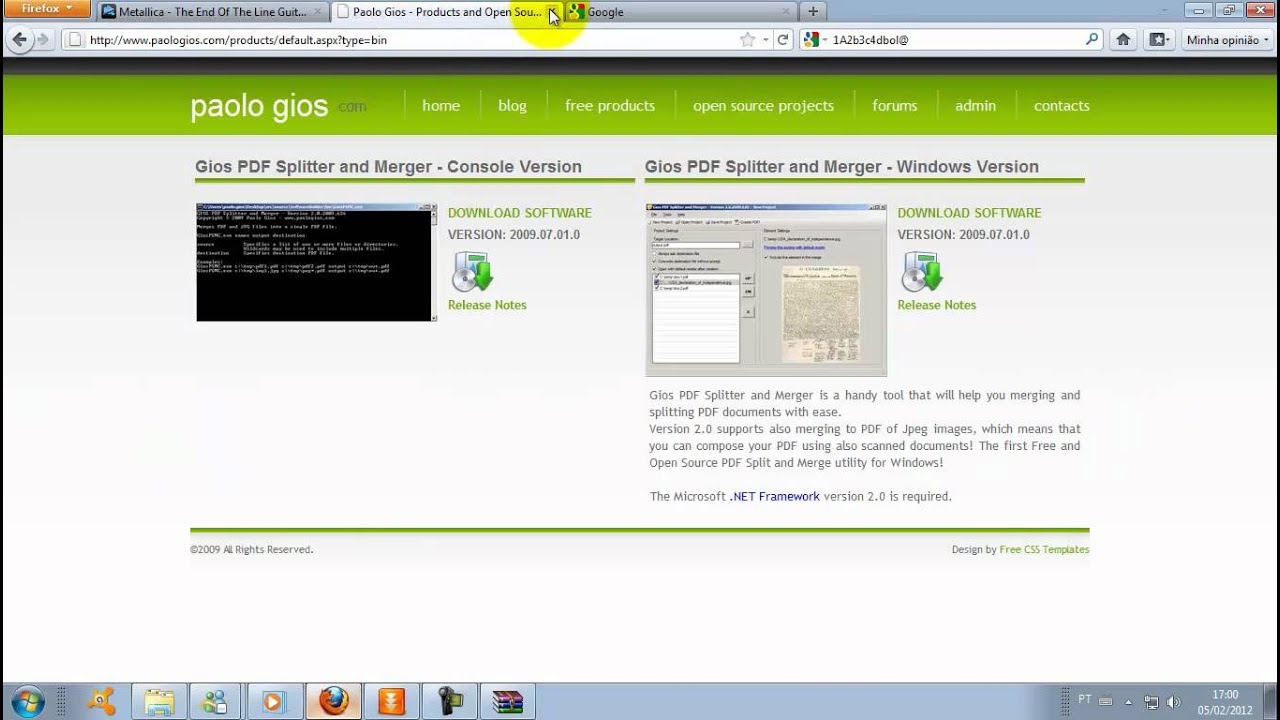
Task: Close the Paolo Gios tab
Action: click(x=552, y=12)
